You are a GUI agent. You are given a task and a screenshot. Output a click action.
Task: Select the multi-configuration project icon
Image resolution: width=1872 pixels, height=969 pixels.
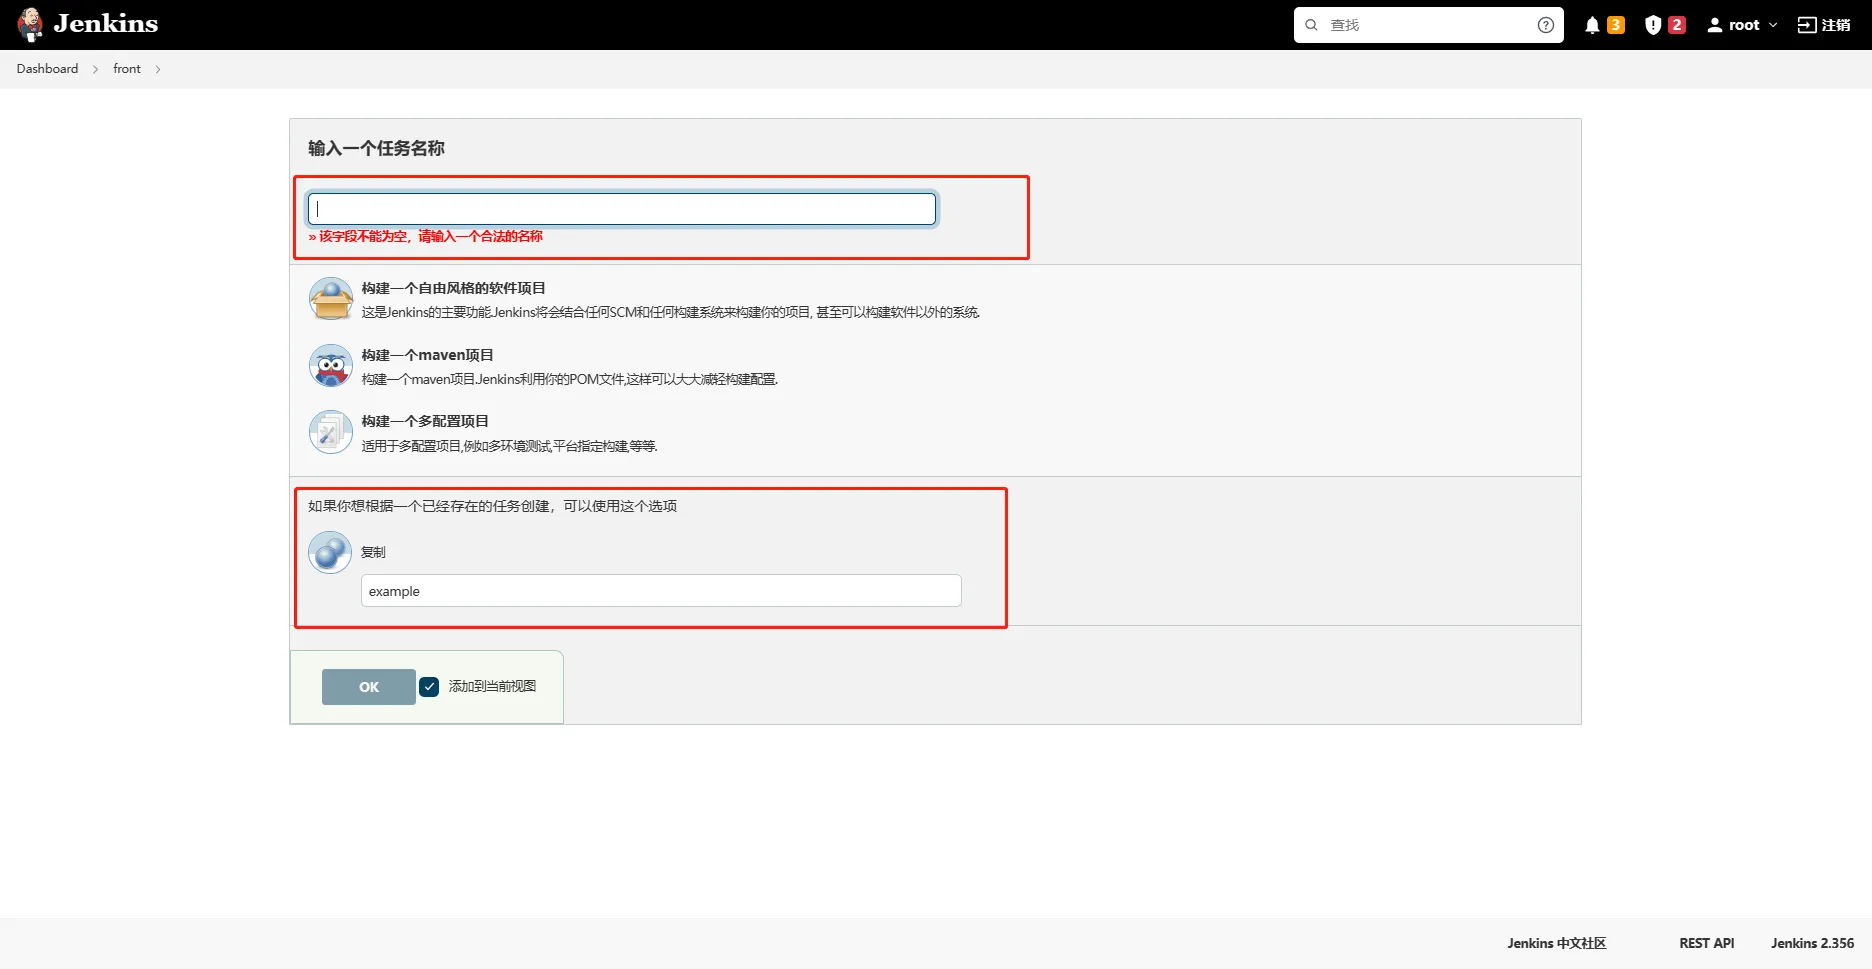330,433
